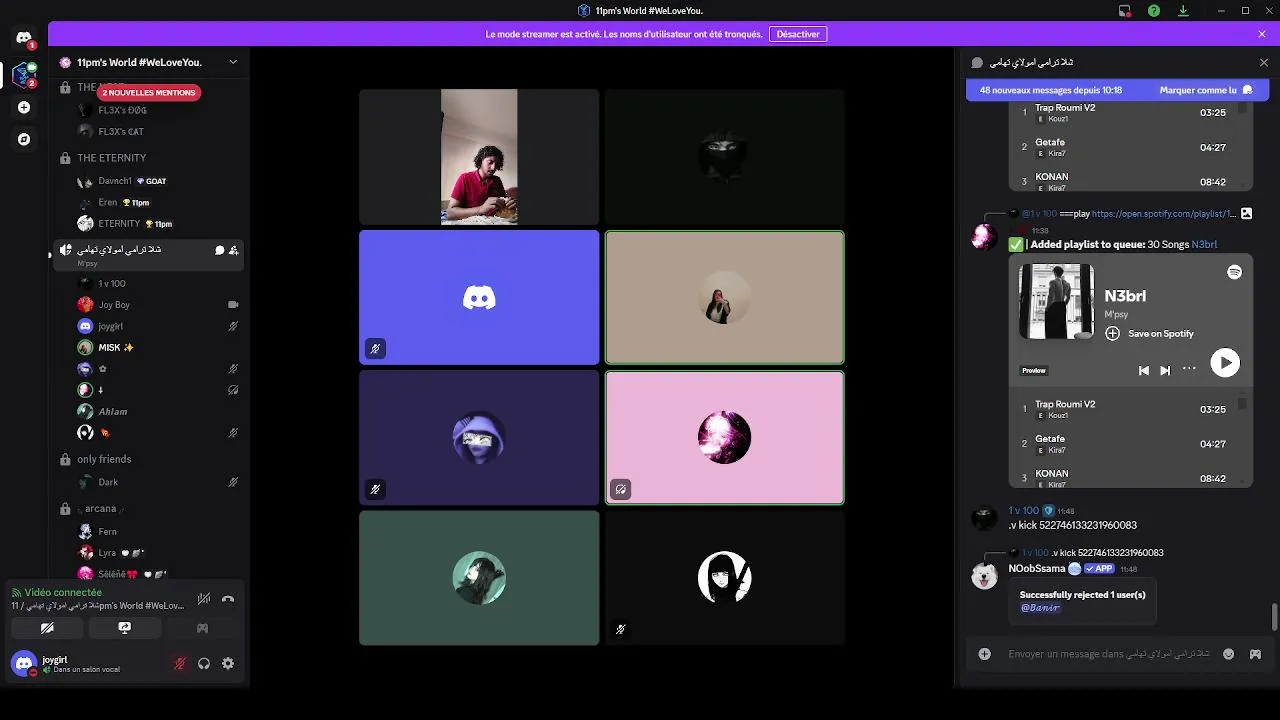Open the Spotify playlist link in message
This screenshot has width=1280, height=720.
[x=1165, y=214]
